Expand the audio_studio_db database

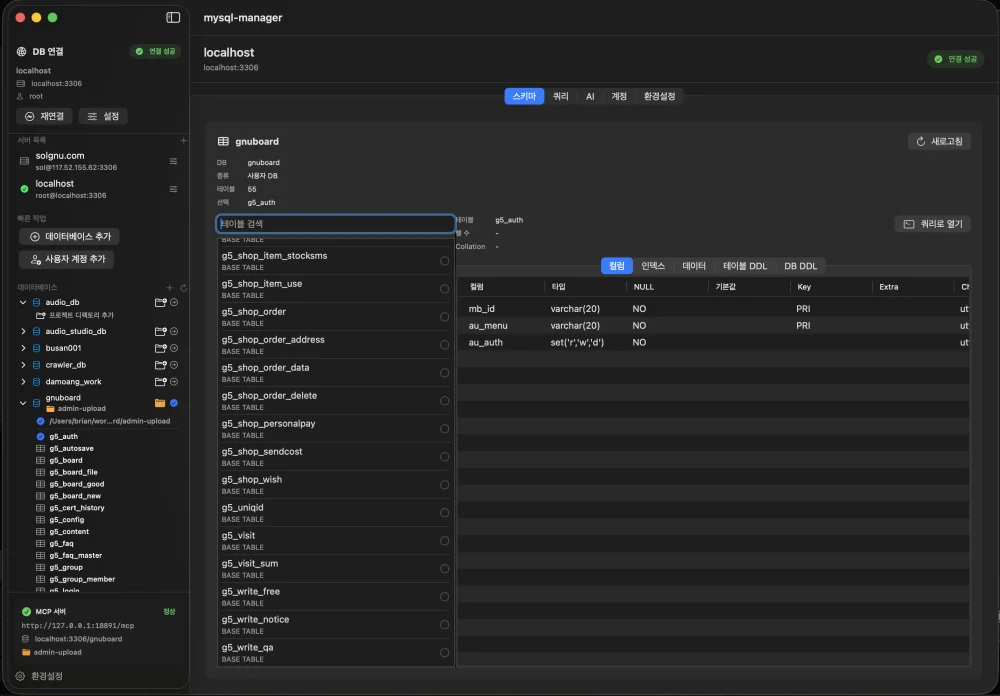[x=23, y=332]
